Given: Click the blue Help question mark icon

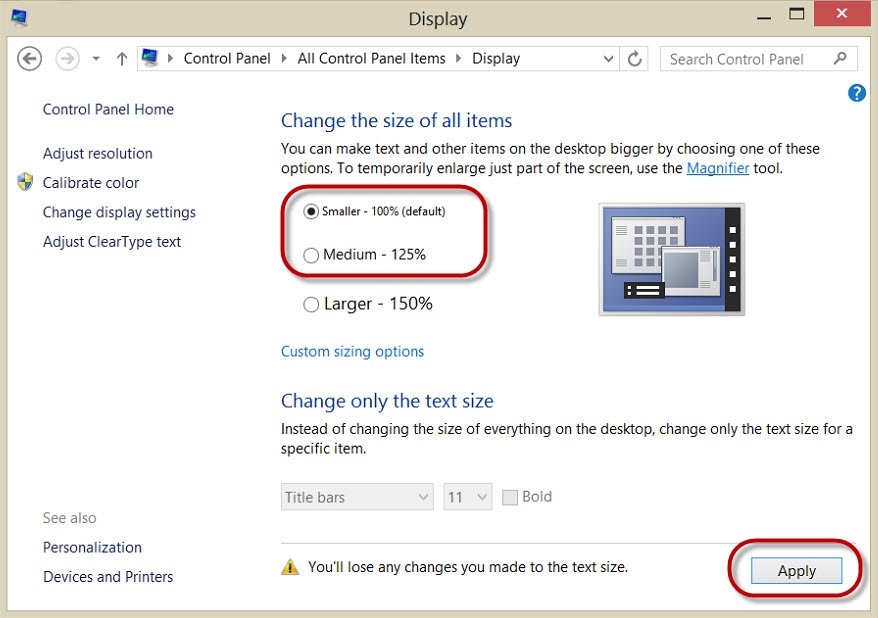Looking at the screenshot, I should (x=856, y=93).
